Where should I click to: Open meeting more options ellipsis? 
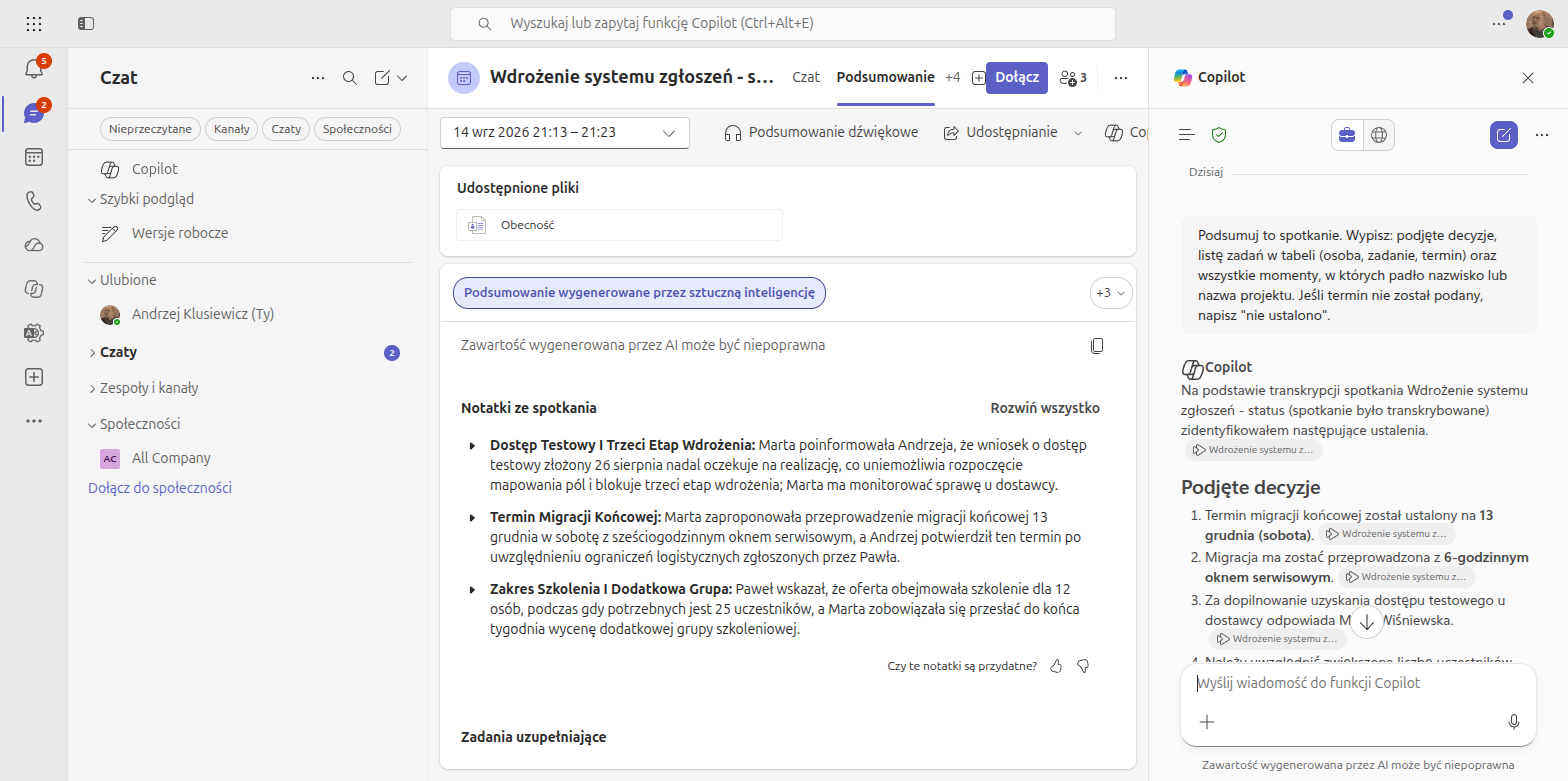pos(1121,78)
